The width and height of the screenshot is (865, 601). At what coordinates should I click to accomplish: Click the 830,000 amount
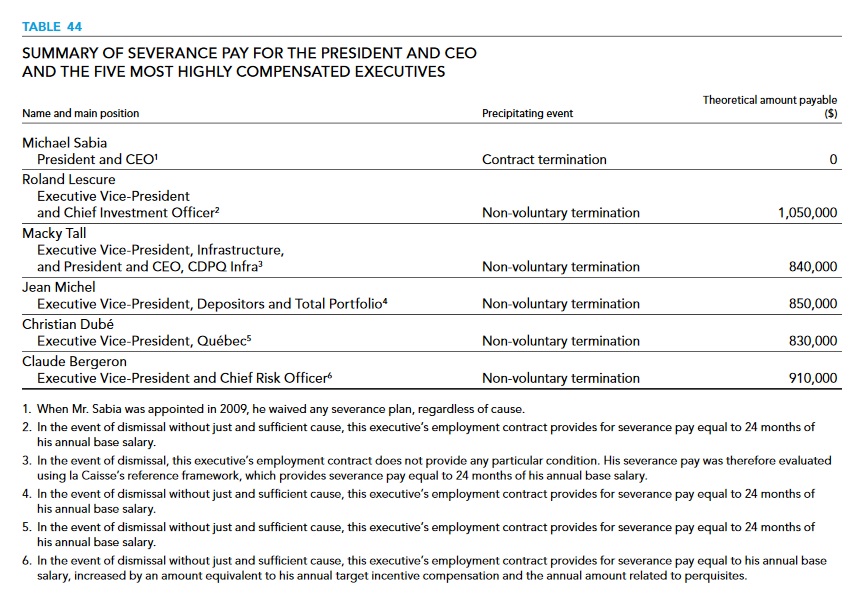coord(813,341)
